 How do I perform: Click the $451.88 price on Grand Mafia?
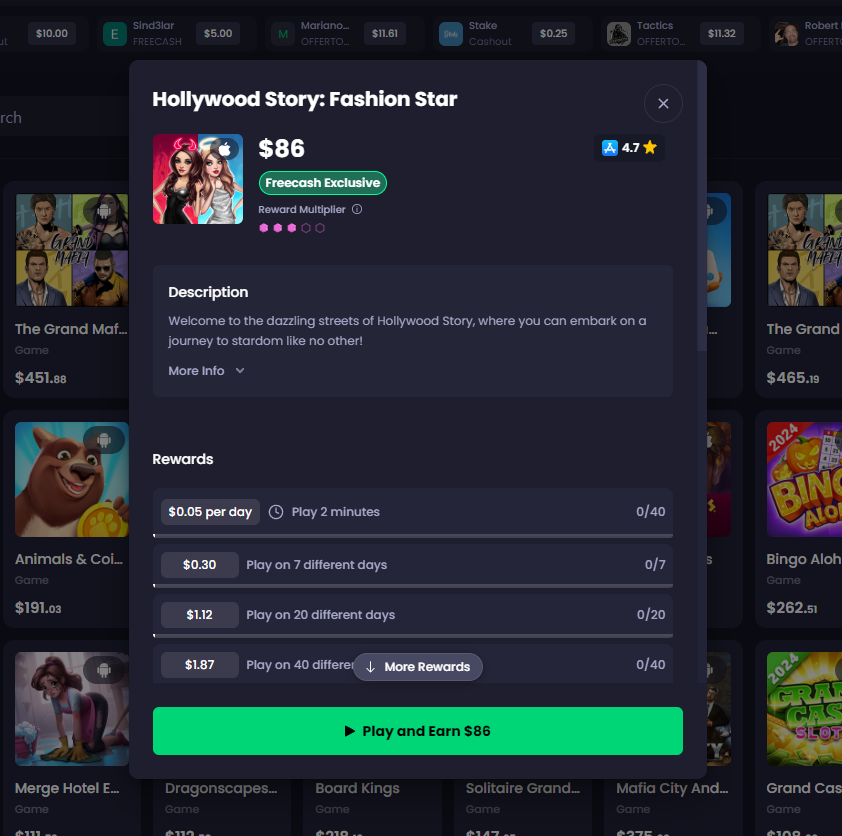coord(41,378)
